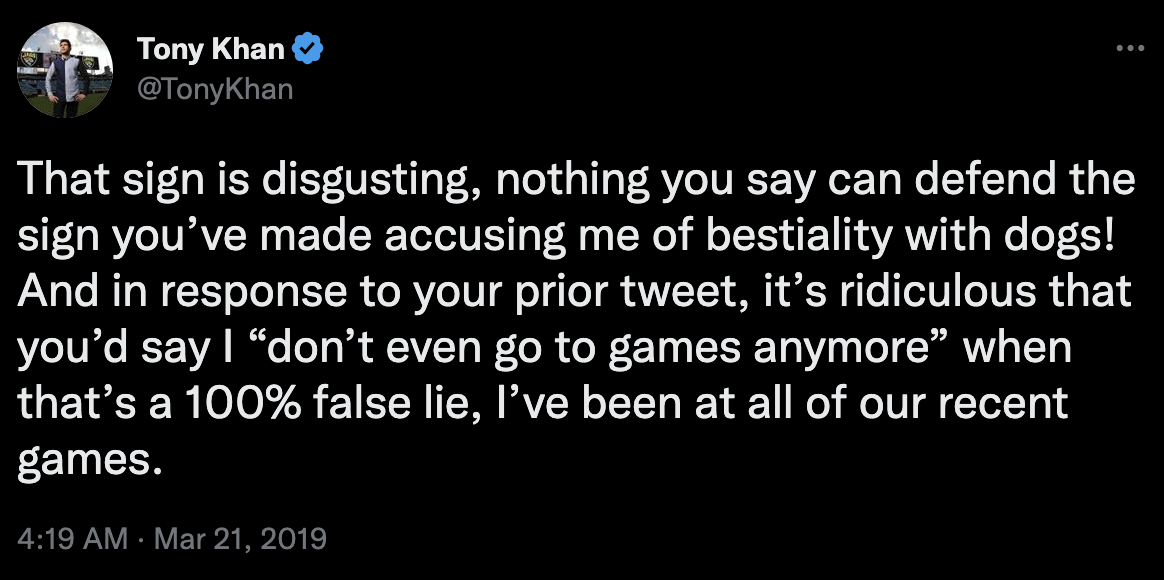
Task: Click the blue verified checkmark badge
Action: click(307, 50)
